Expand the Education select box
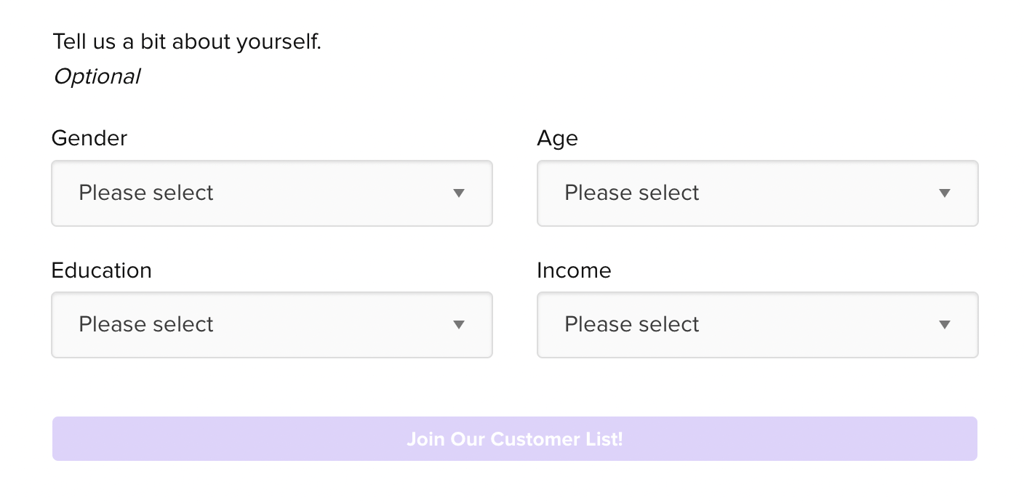The image size is (1024, 503). pyautogui.click(x=271, y=325)
